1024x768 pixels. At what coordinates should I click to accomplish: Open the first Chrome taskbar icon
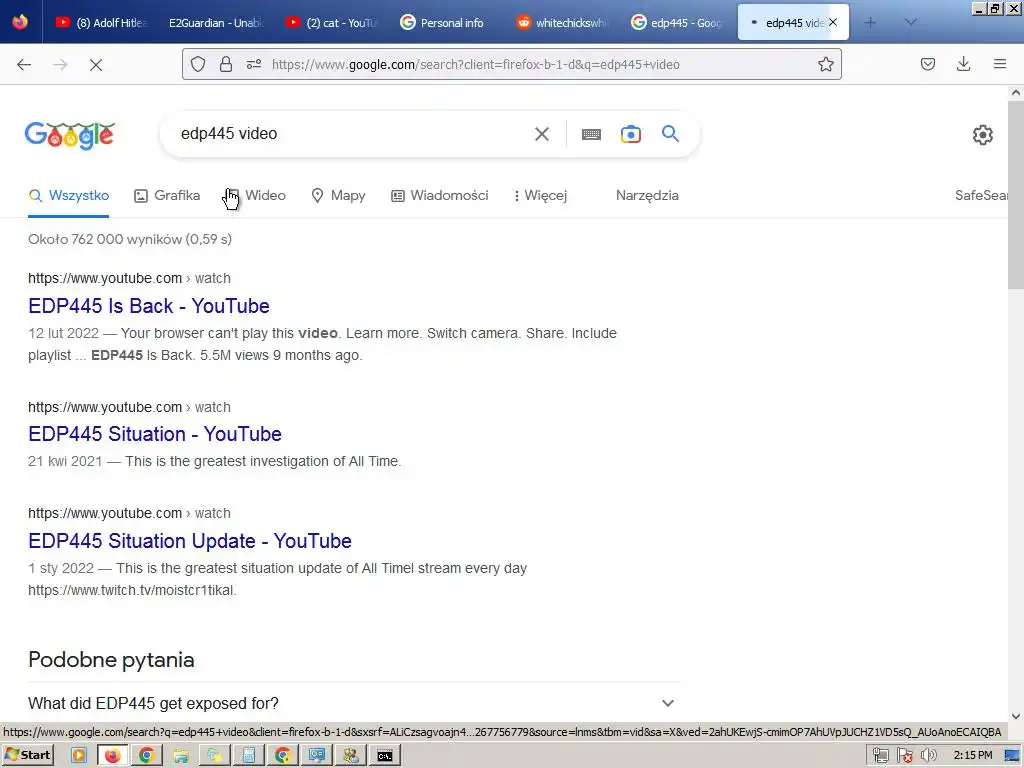point(146,756)
